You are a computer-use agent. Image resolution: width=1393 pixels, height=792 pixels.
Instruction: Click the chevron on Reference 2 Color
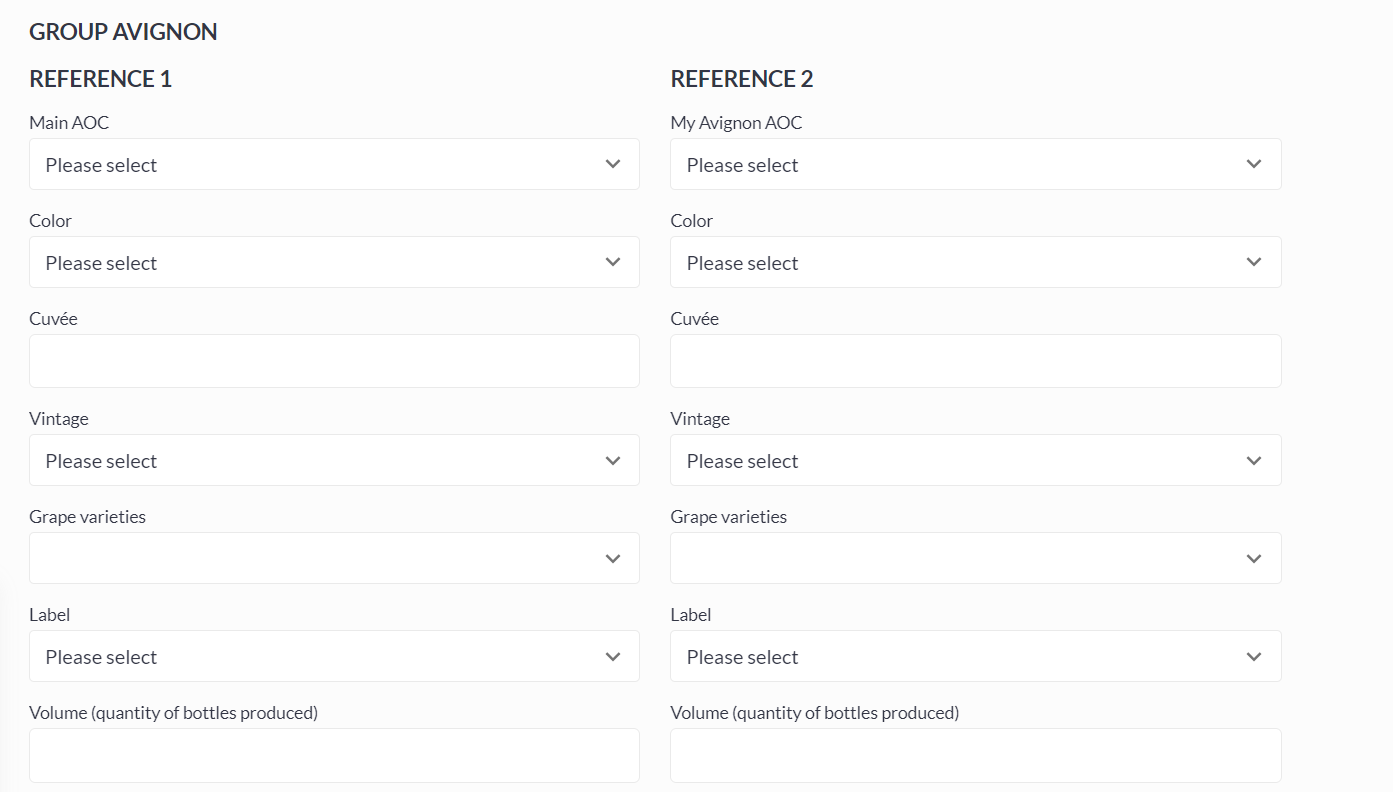coord(1254,262)
